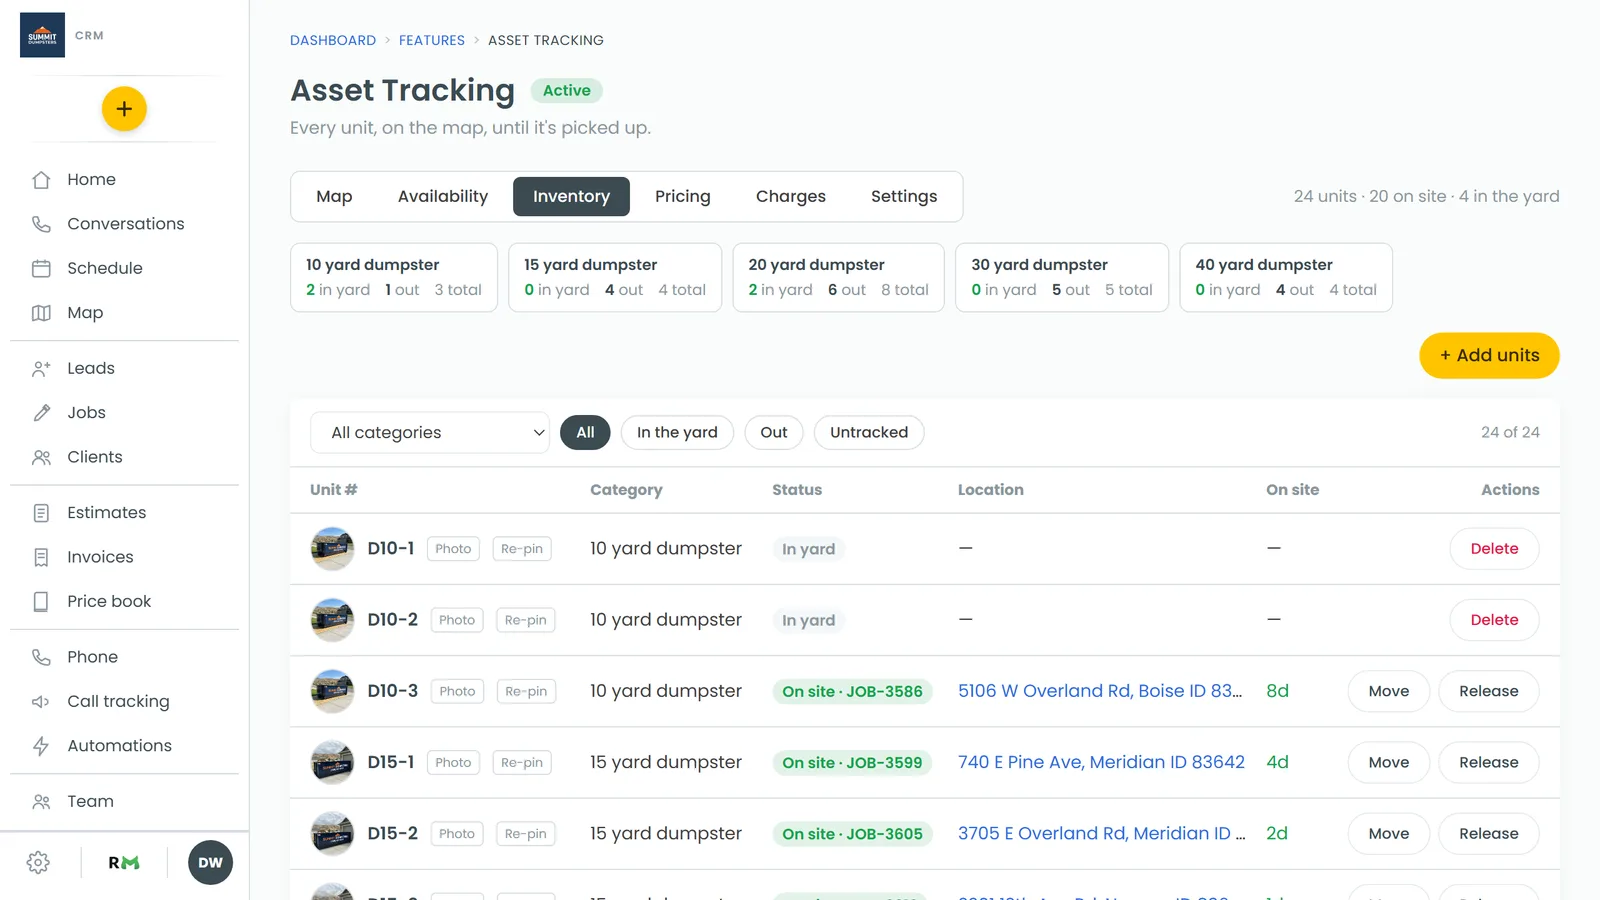The image size is (1600, 900).
Task: Open Team in the sidebar
Action: point(90,802)
